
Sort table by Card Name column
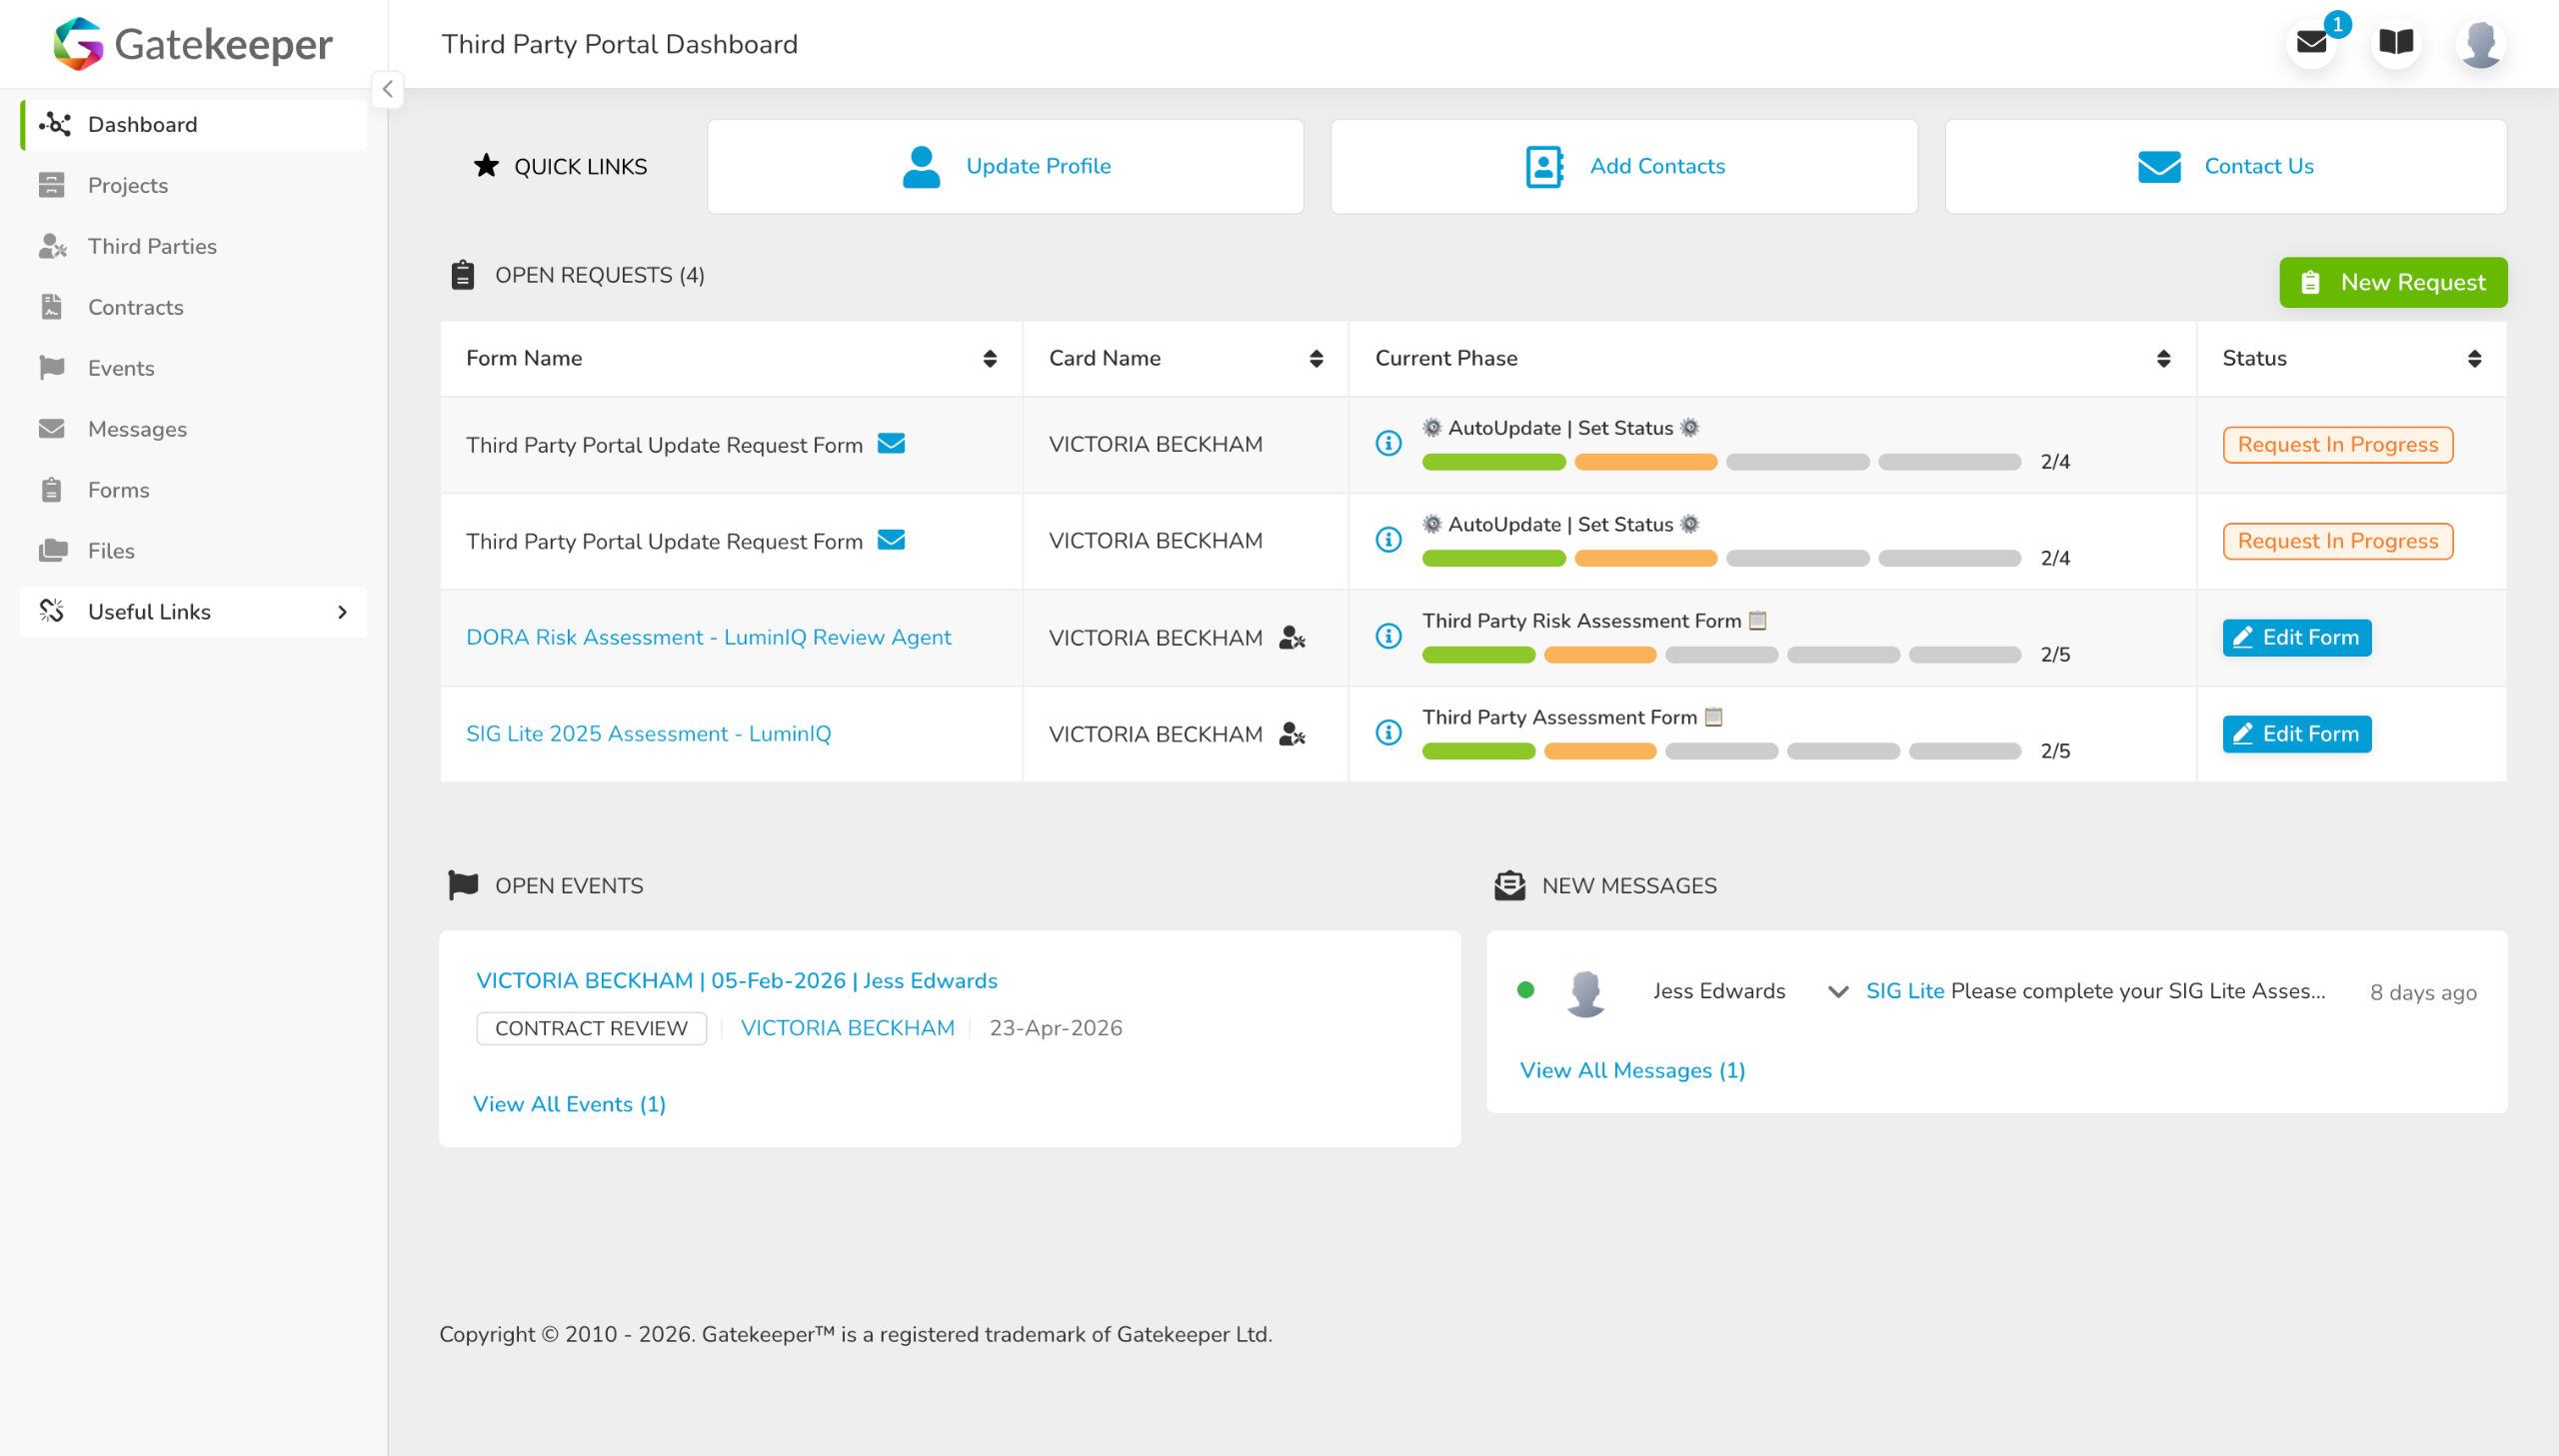tap(1316, 358)
